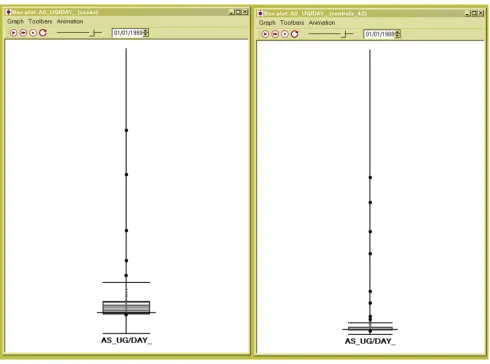Image resolution: width=490 pixels, height=364 pixels.
Task: Open Graph menu in the cases window
Action: click(x=15, y=21)
